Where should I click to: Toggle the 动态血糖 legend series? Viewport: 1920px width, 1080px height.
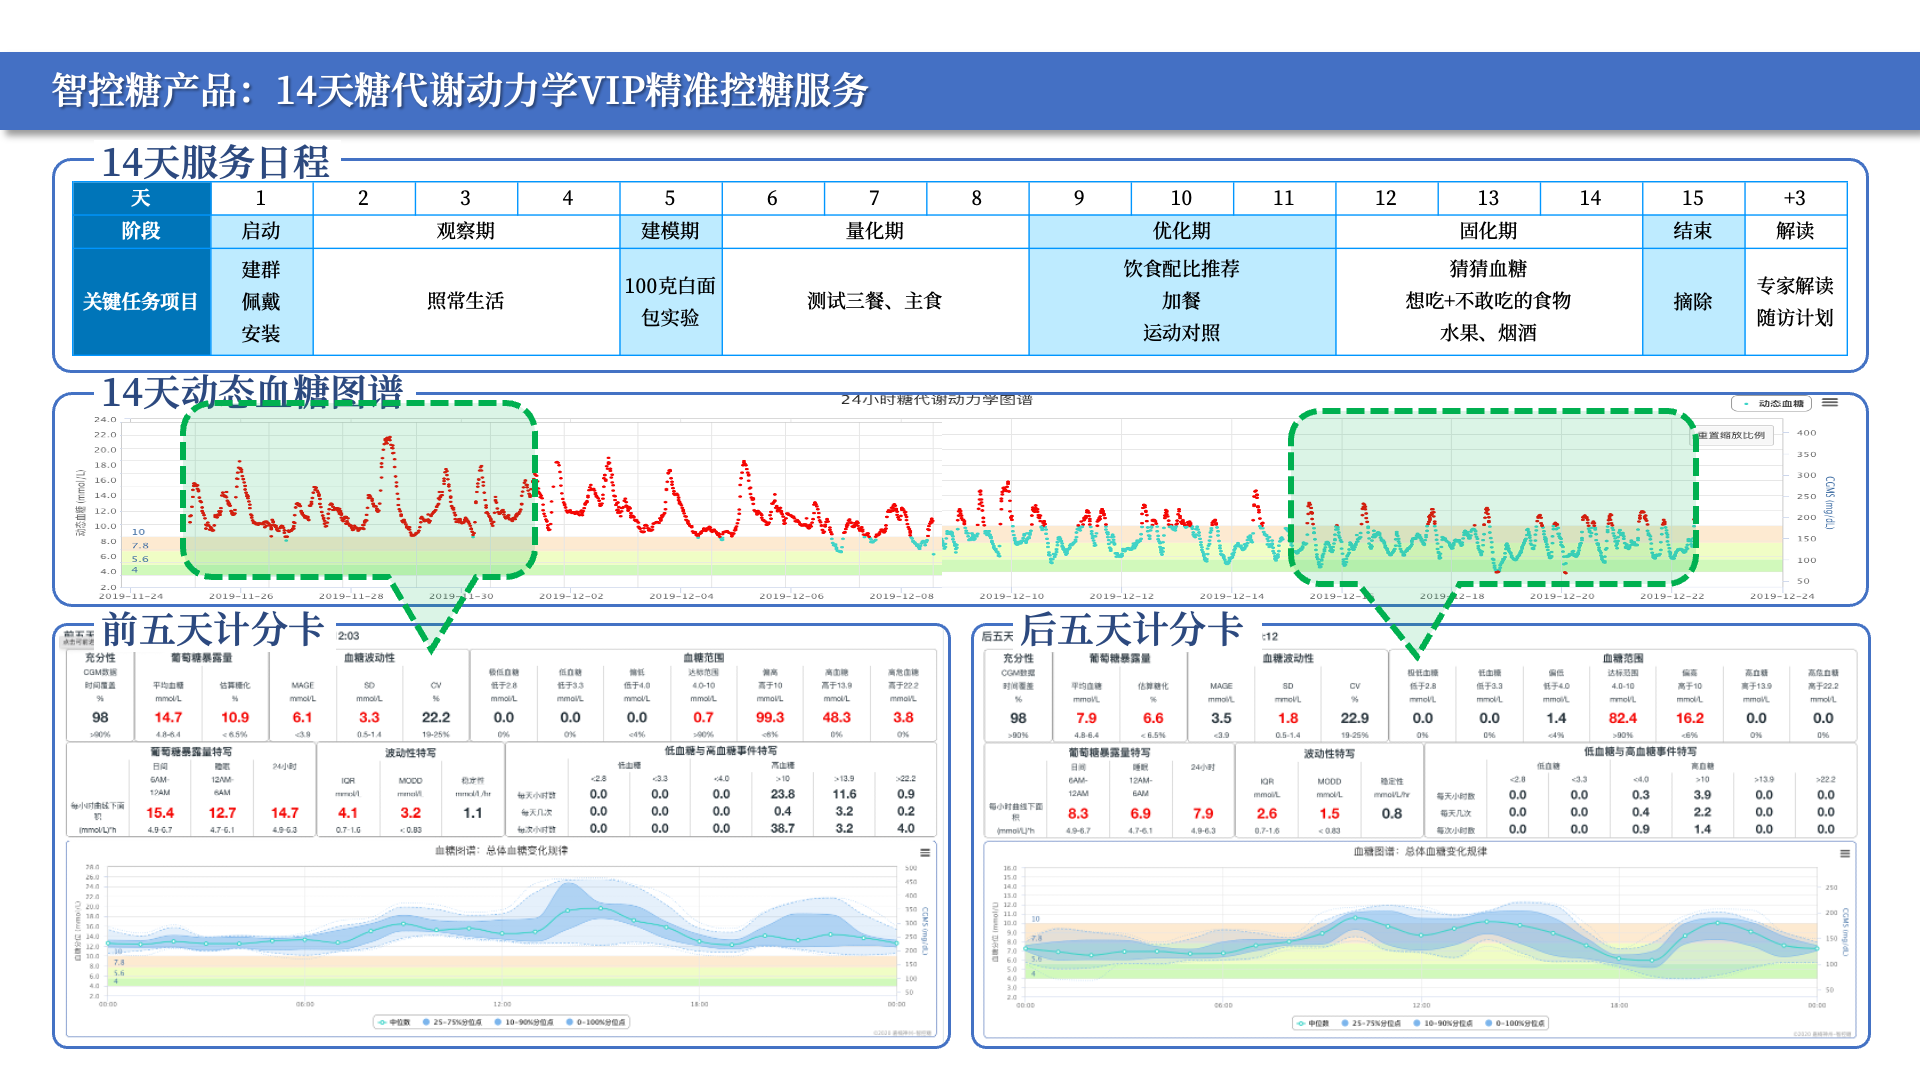click(1773, 403)
